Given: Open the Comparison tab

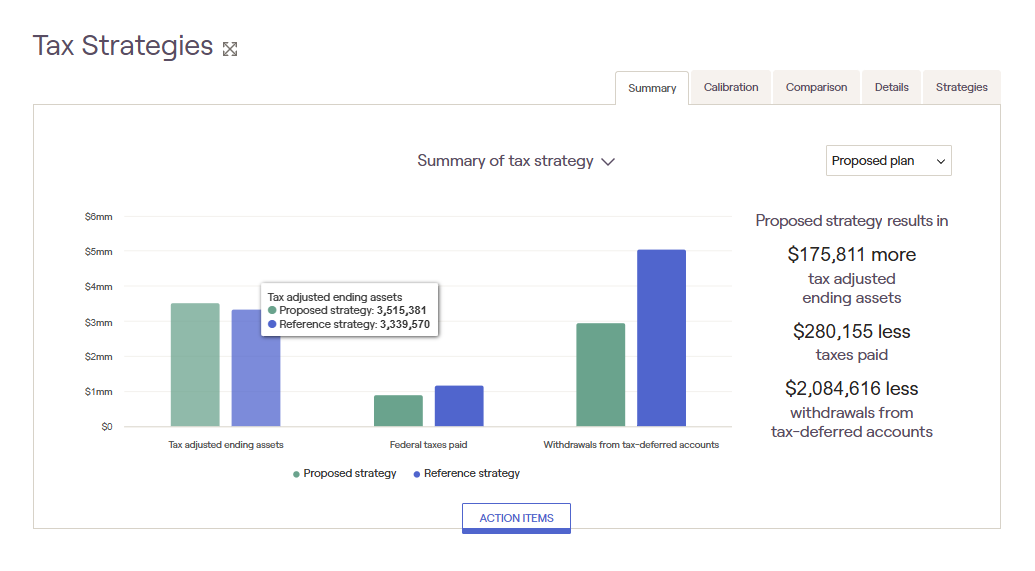Looking at the screenshot, I should (816, 87).
